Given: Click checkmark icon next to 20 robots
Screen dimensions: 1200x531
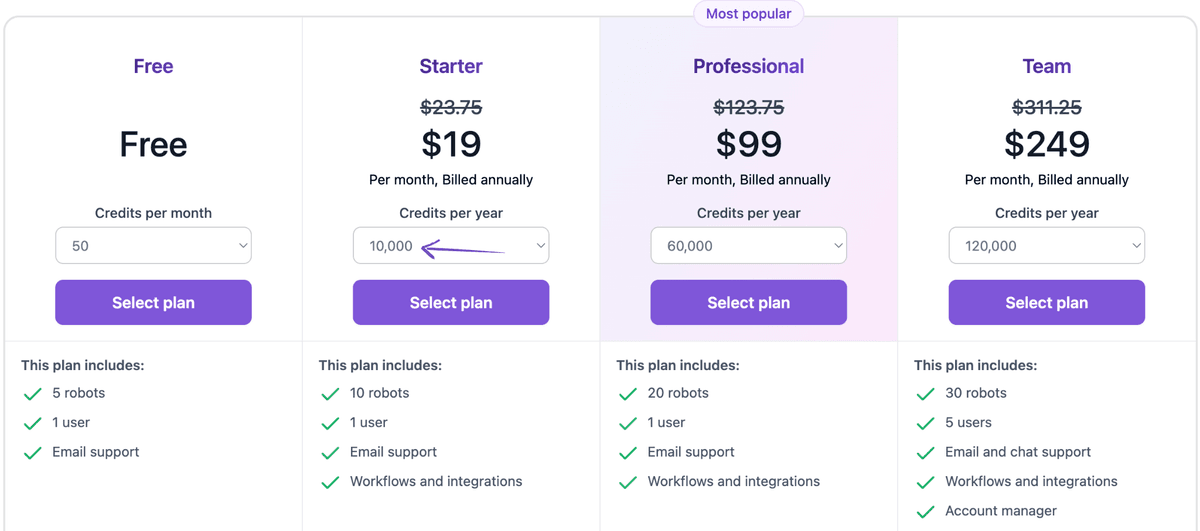Looking at the screenshot, I should [x=628, y=394].
